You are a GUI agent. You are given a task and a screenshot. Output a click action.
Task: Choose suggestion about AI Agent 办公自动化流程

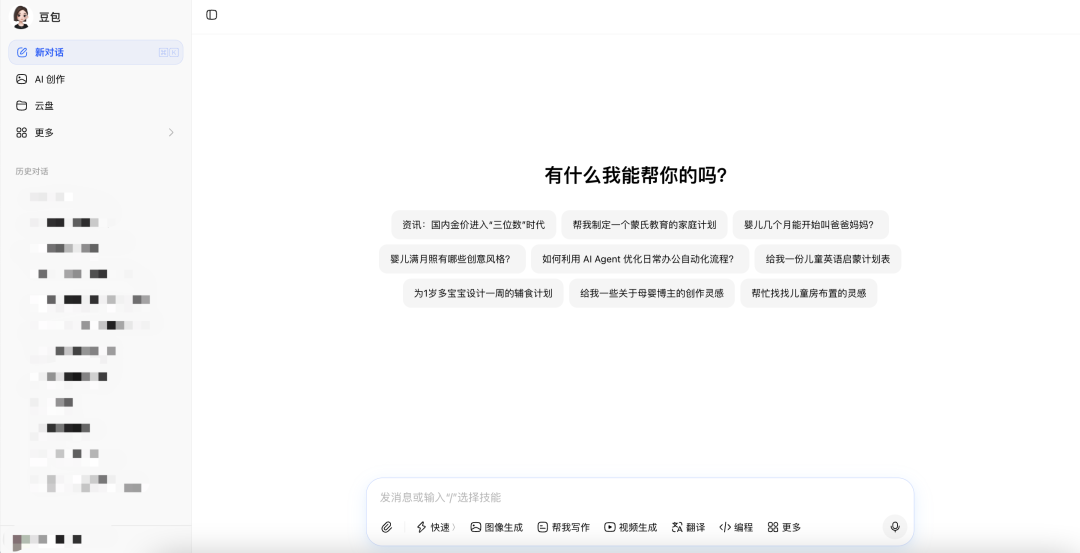coord(640,259)
